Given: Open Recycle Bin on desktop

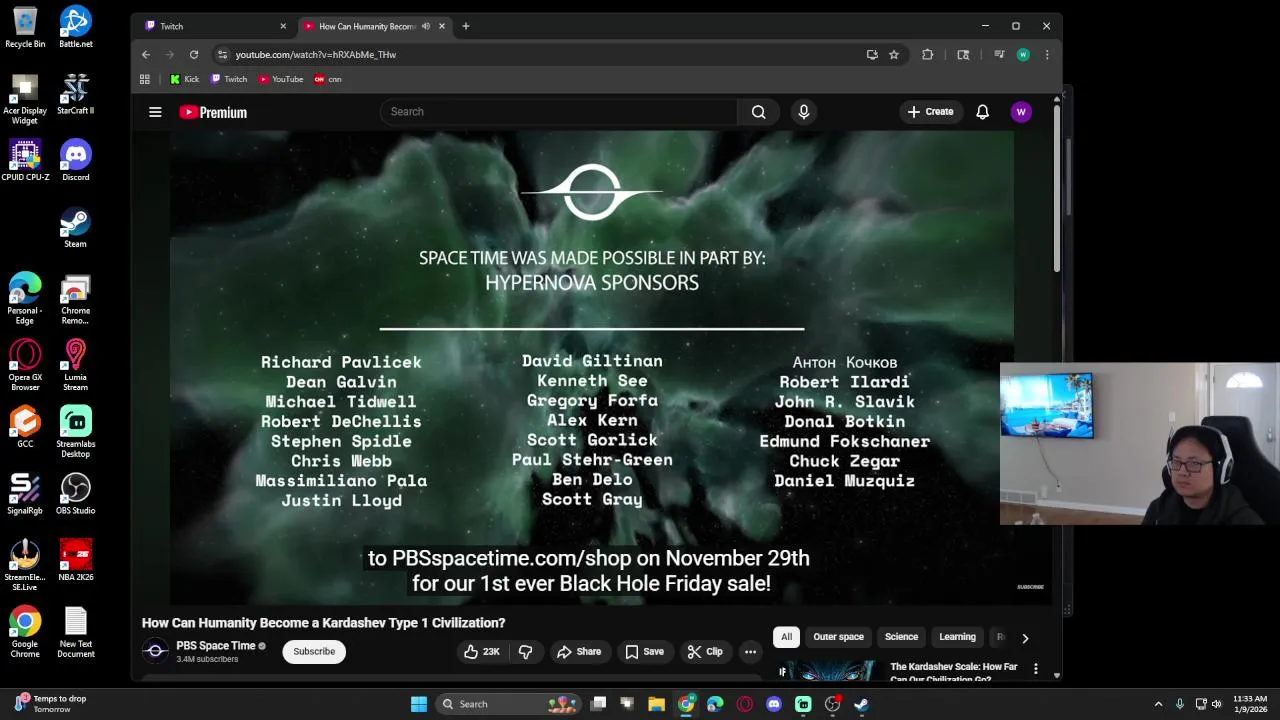Looking at the screenshot, I should coord(25,27).
